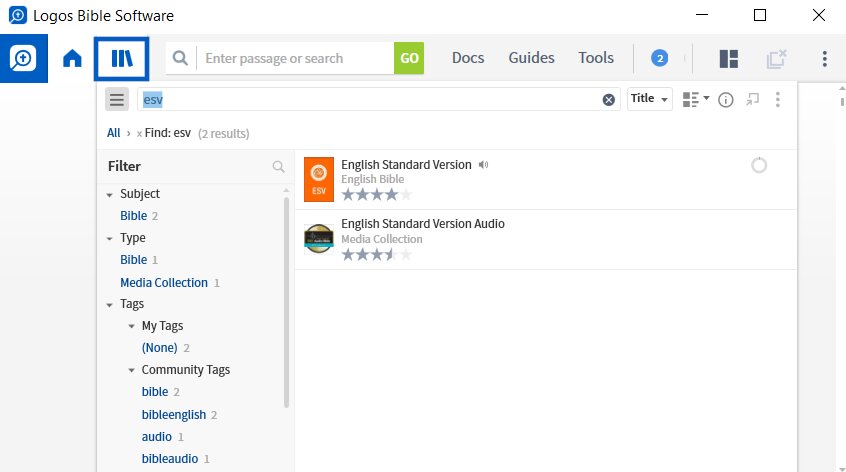This screenshot has height=472, width=846.
Task: Collapse the Community Tags group
Action: point(131,370)
